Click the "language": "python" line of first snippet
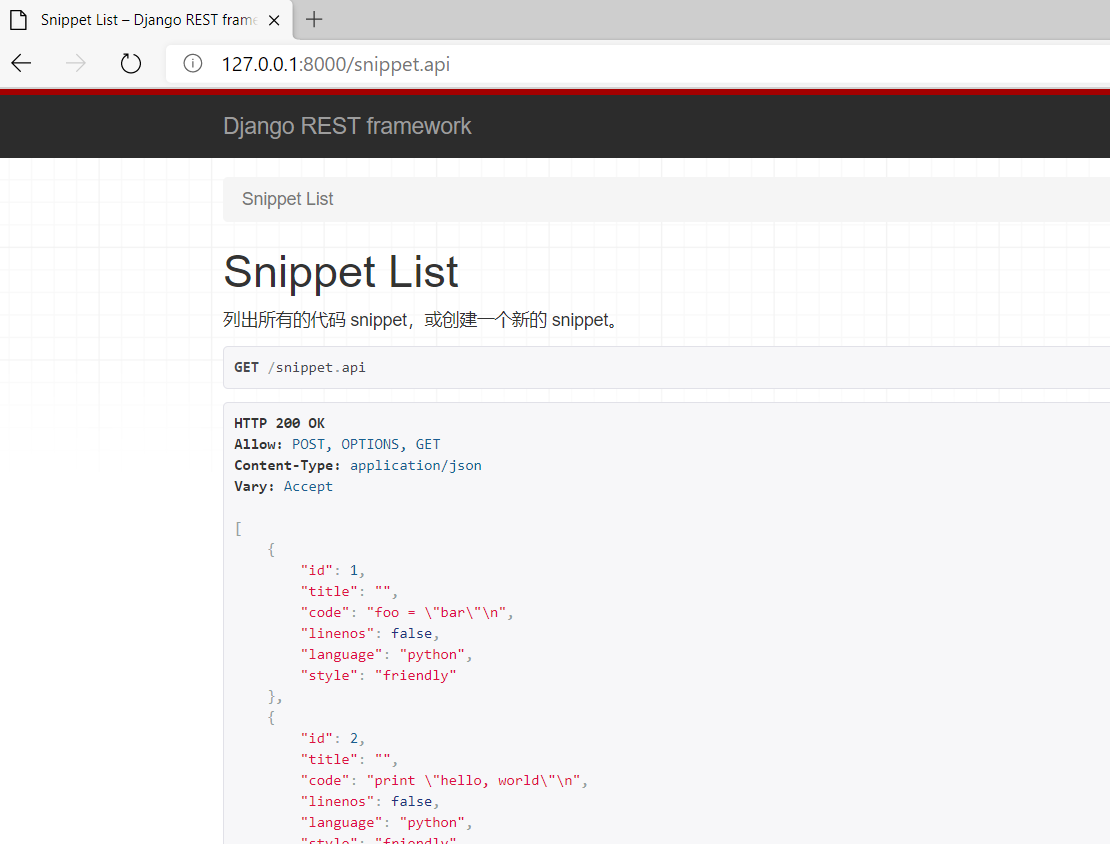Viewport: 1110px width, 844px height. coord(387,655)
